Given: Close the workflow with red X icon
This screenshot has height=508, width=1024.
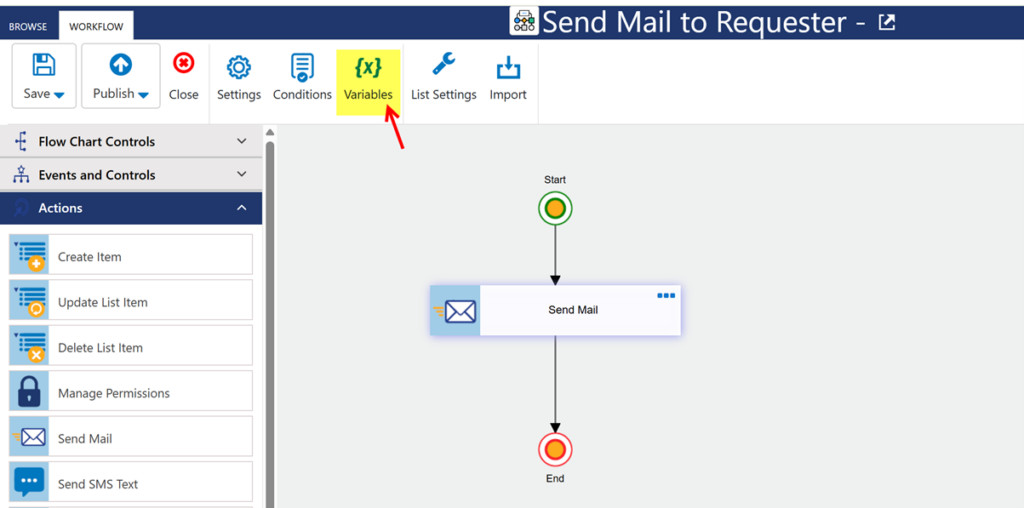Looking at the screenshot, I should pyautogui.click(x=183, y=65).
